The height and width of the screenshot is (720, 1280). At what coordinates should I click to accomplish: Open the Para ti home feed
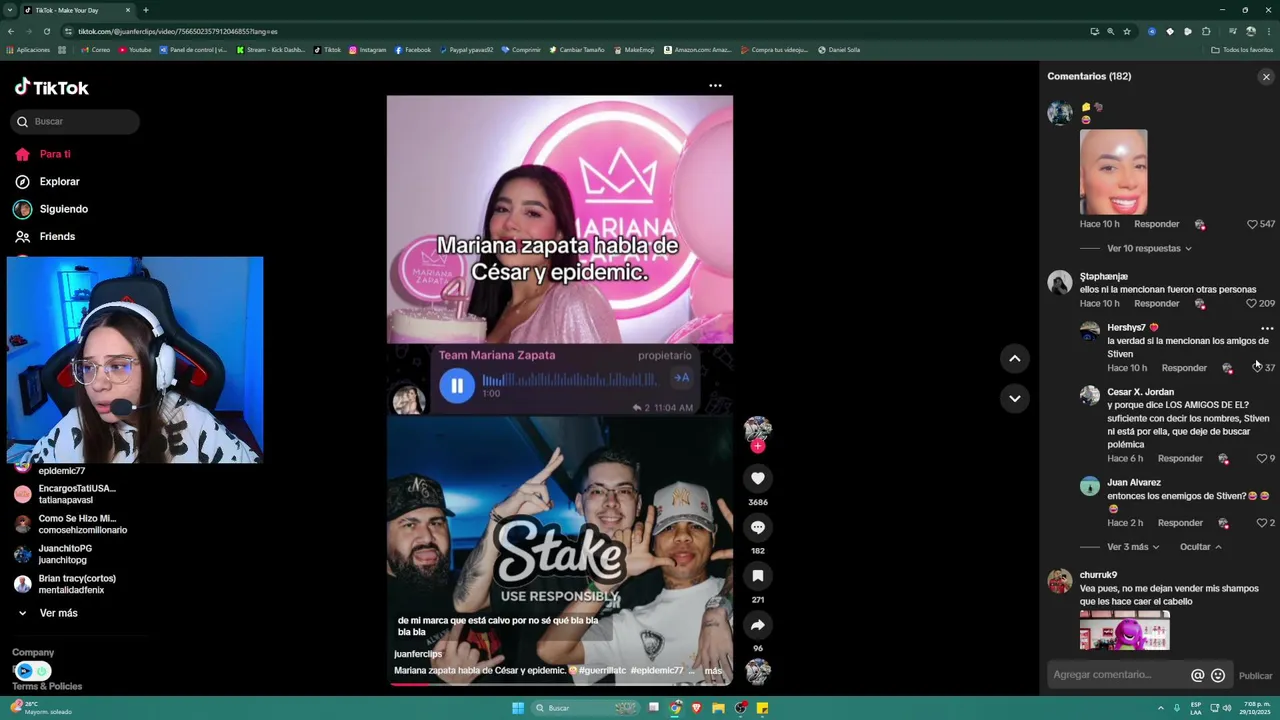pyautogui.click(x=43, y=154)
